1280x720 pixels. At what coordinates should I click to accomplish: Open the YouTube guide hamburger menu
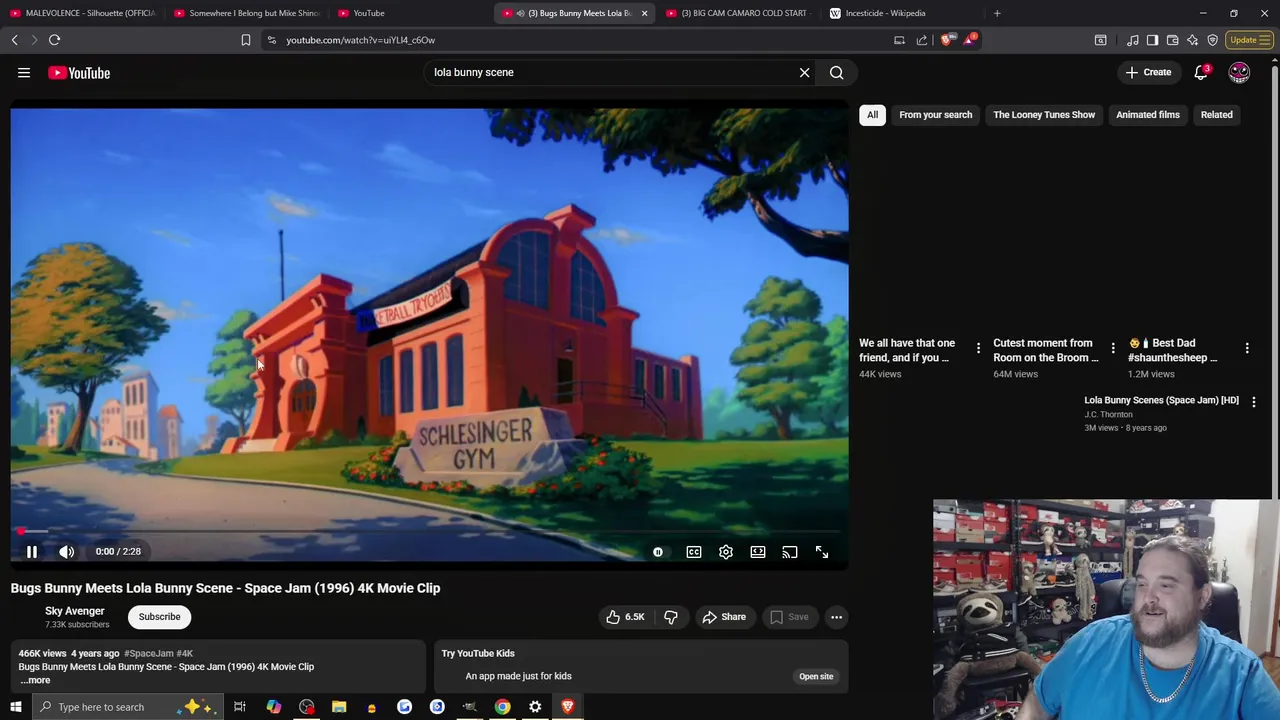click(24, 72)
